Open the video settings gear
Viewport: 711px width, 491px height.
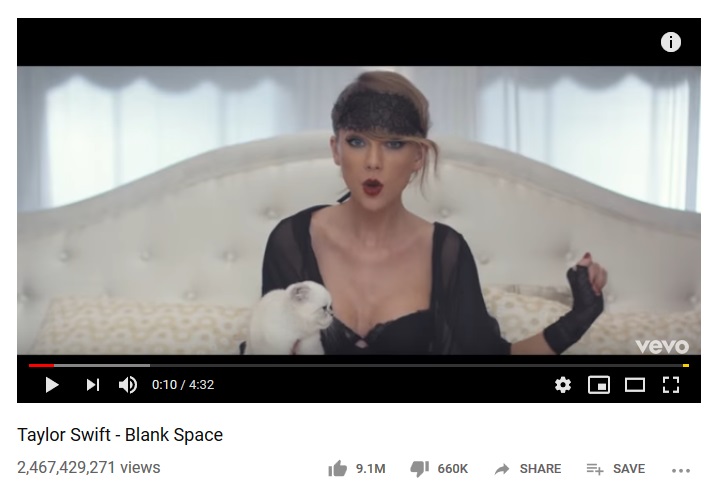(563, 385)
